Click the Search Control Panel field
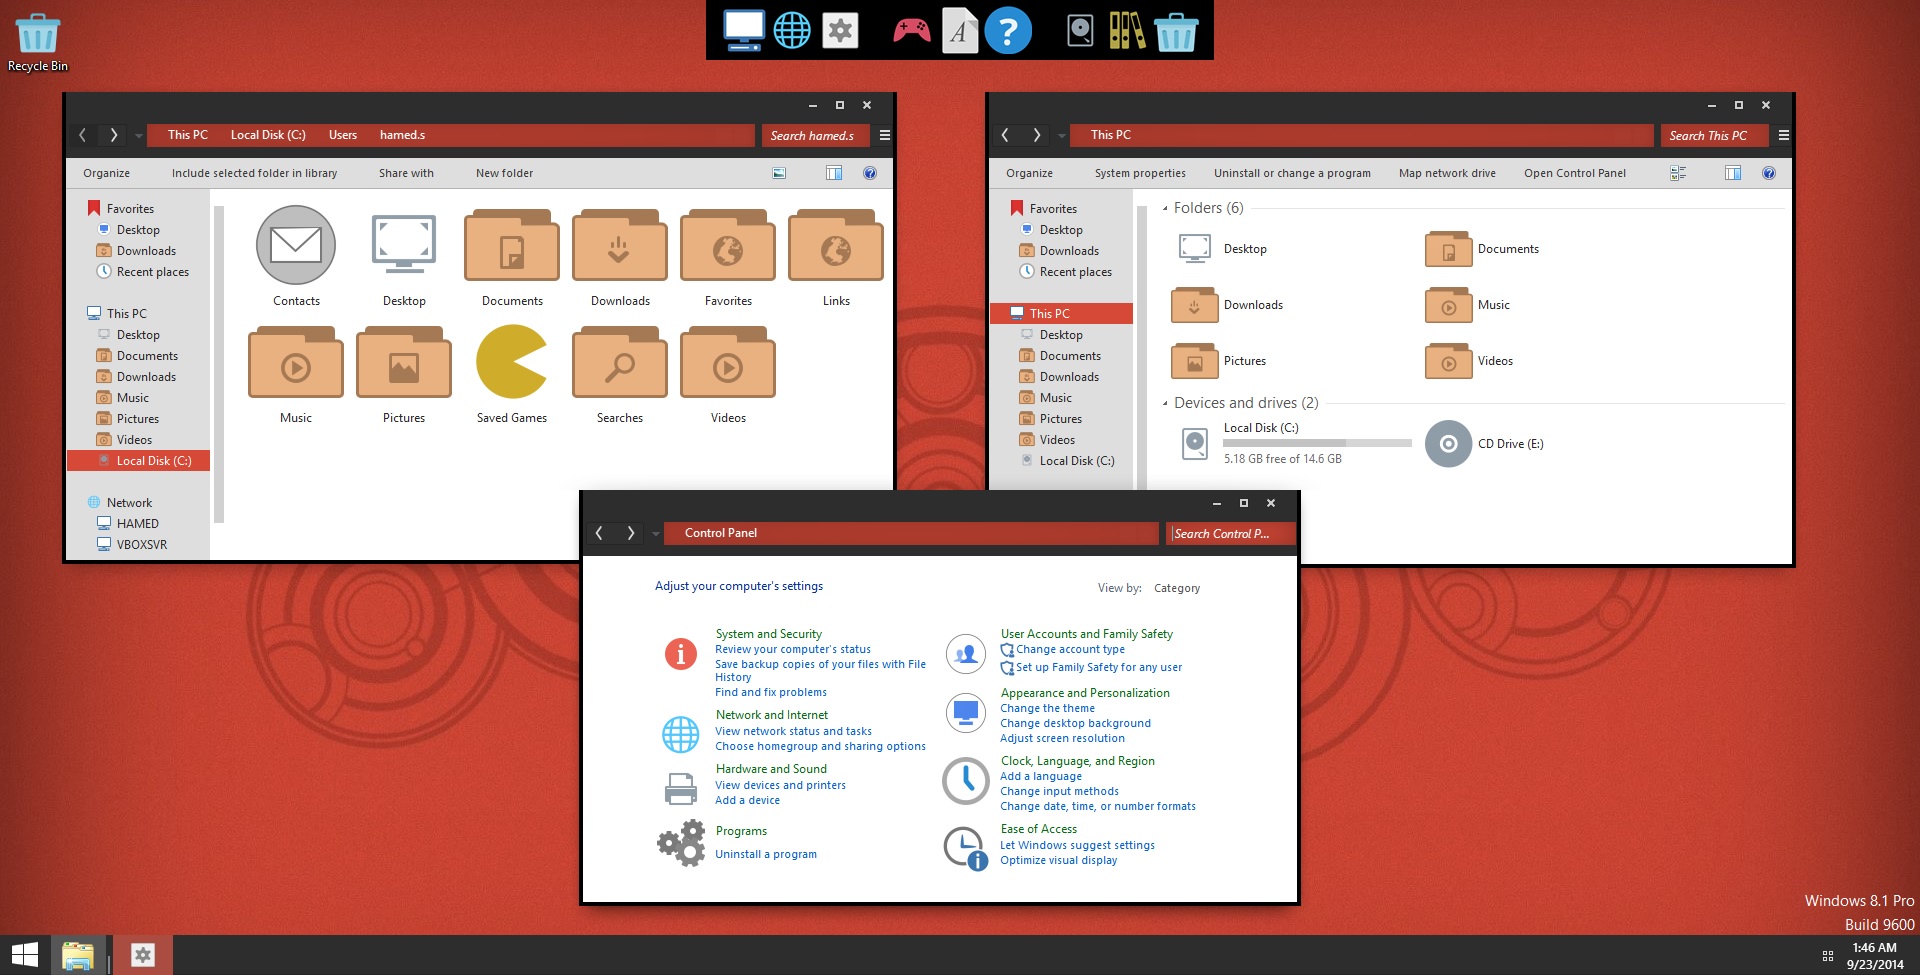Image resolution: width=1920 pixels, height=975 pixels. pyautogui.click(x=1230, y=534)
